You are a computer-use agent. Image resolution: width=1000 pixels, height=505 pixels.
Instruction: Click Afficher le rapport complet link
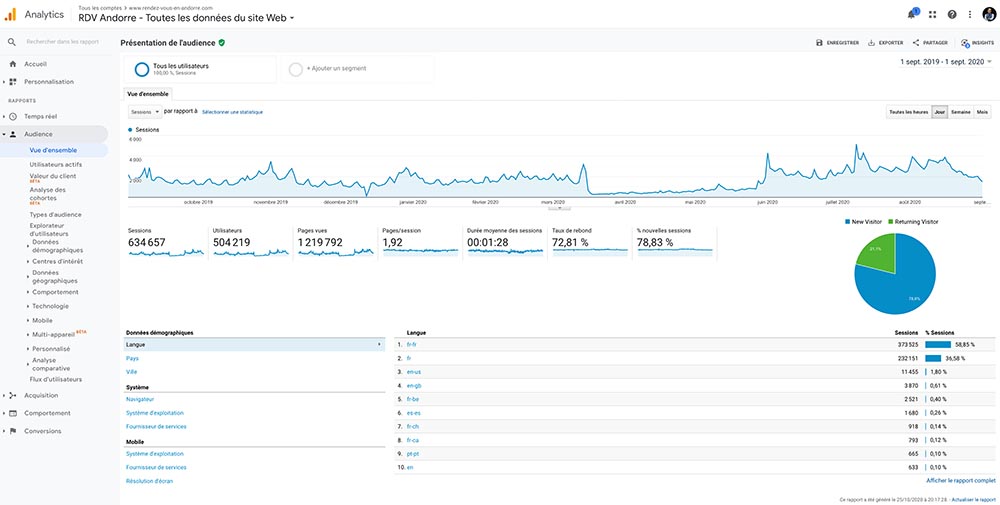[961, 481]
